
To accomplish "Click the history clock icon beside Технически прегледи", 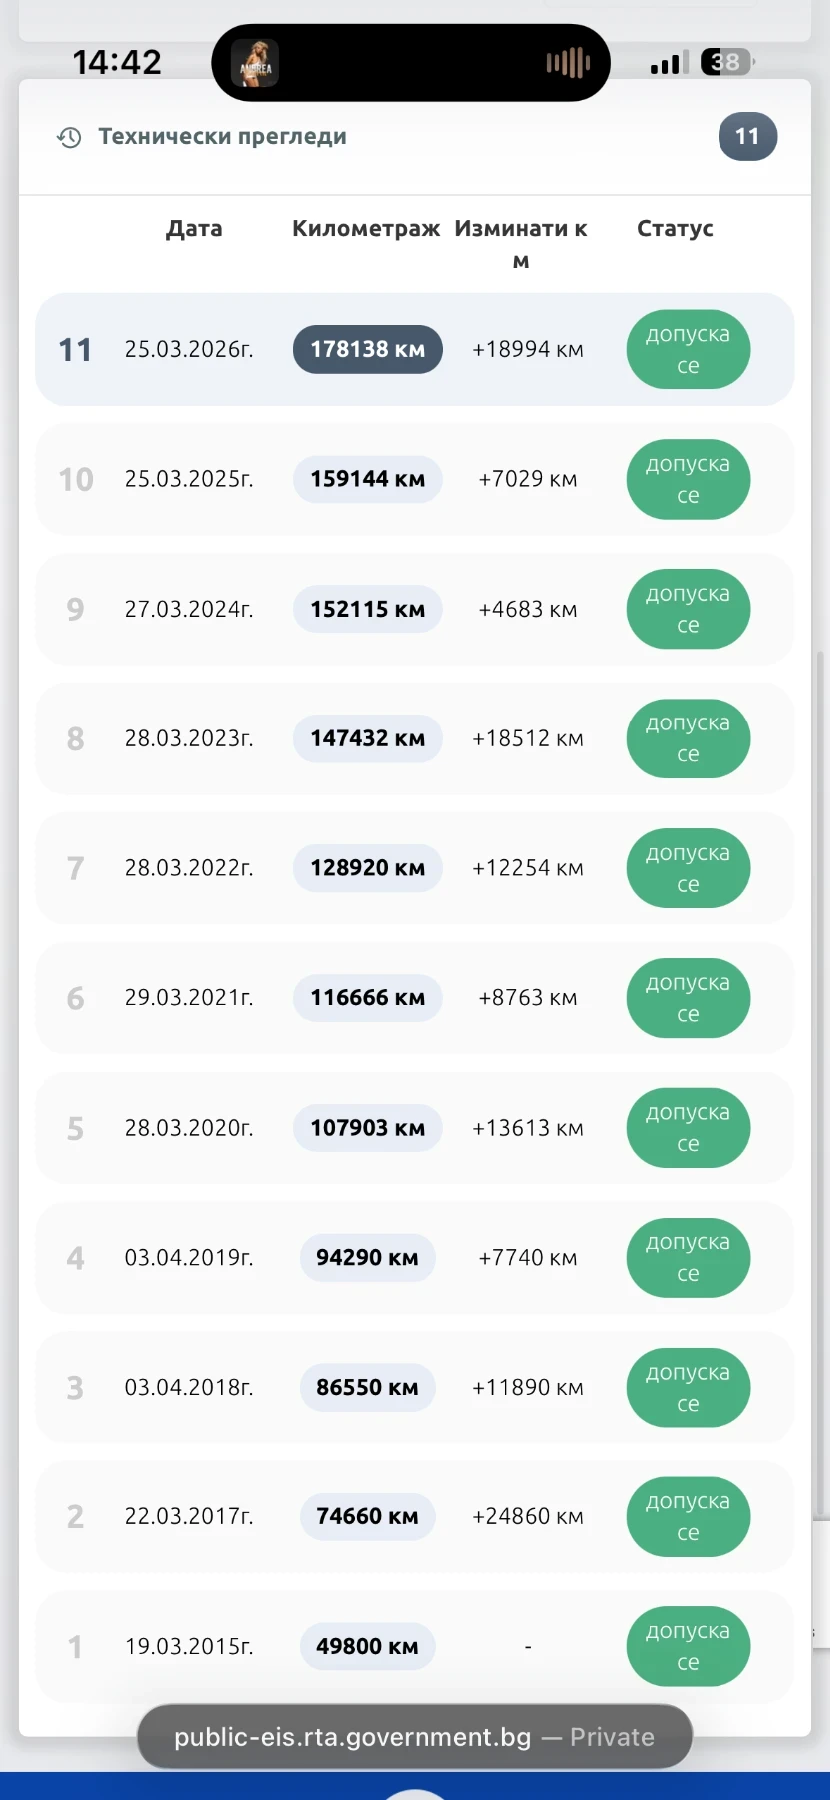I will 69,137.
